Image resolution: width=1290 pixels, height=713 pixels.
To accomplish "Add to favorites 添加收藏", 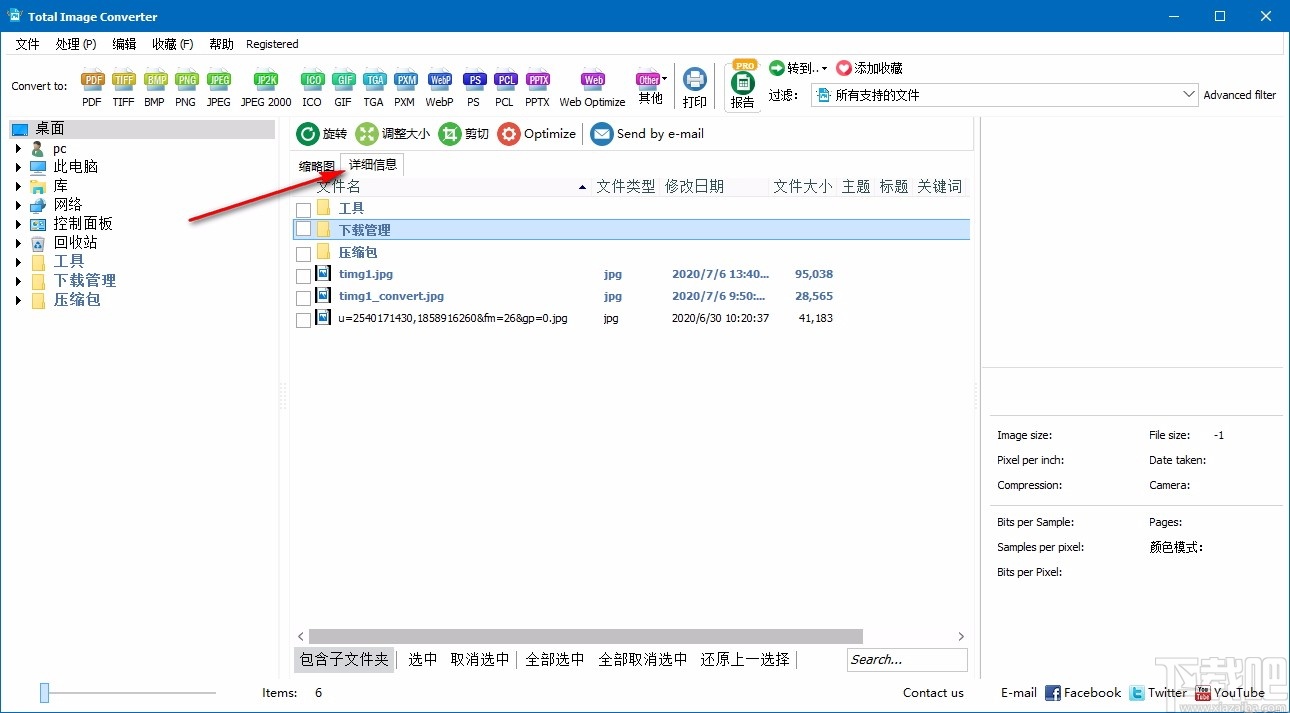I will (869, 68).
